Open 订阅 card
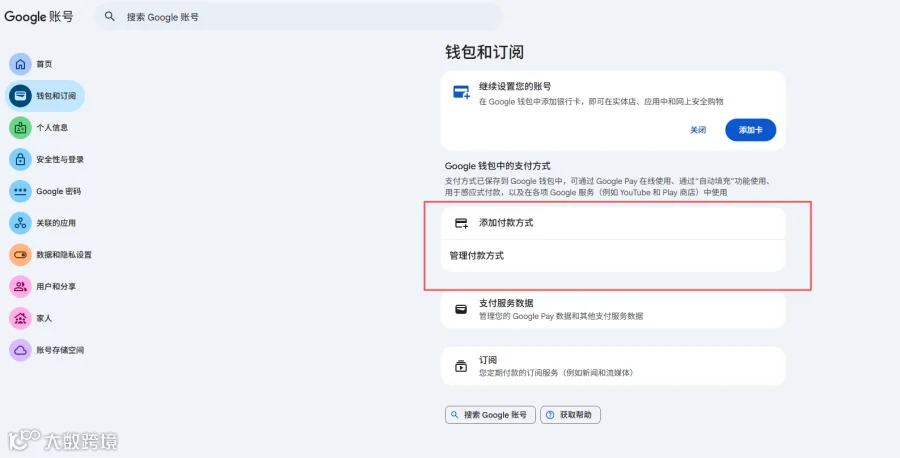Screen dimensions: 900x458 point(612,366)
